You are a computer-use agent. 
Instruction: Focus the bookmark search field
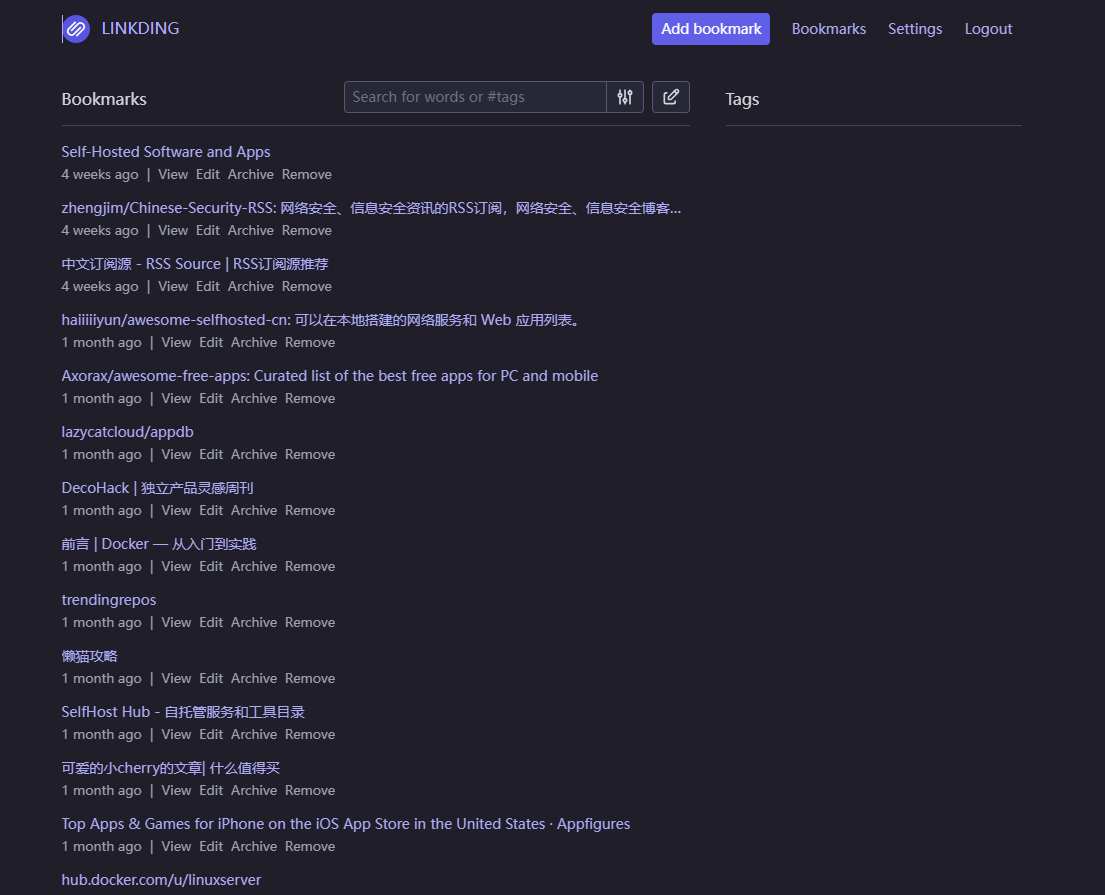coord(475,97)
